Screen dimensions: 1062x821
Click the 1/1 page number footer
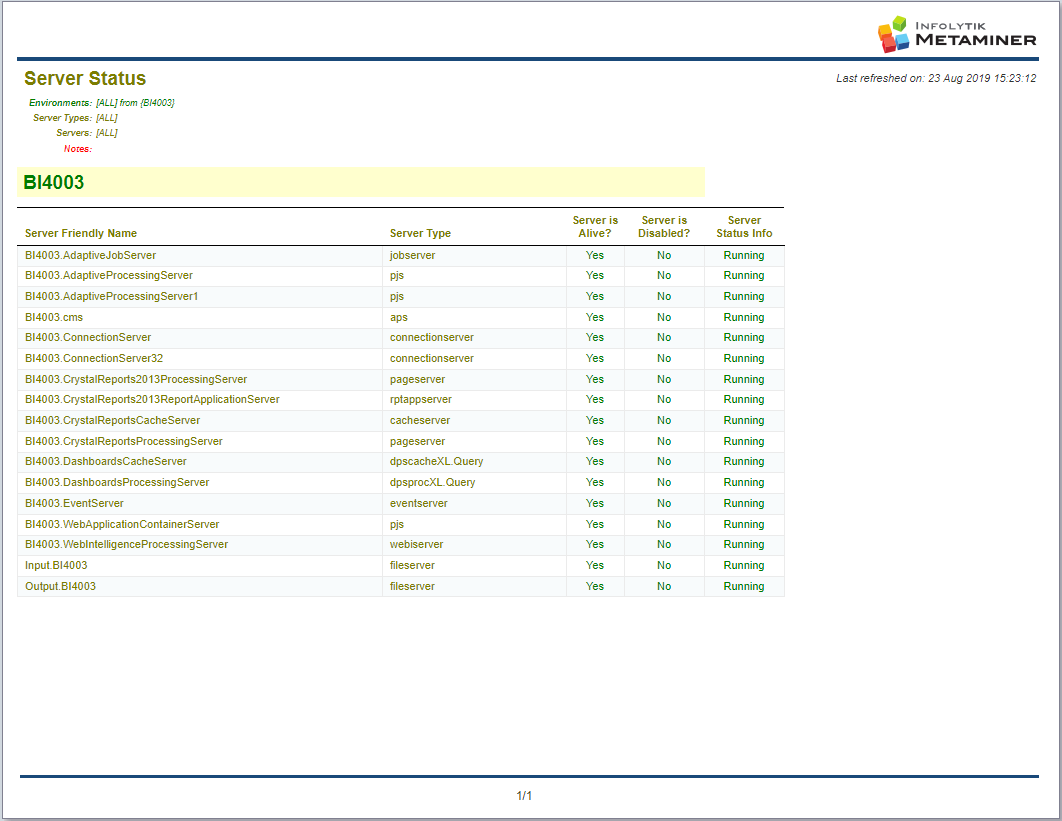(x=524, y=796)
